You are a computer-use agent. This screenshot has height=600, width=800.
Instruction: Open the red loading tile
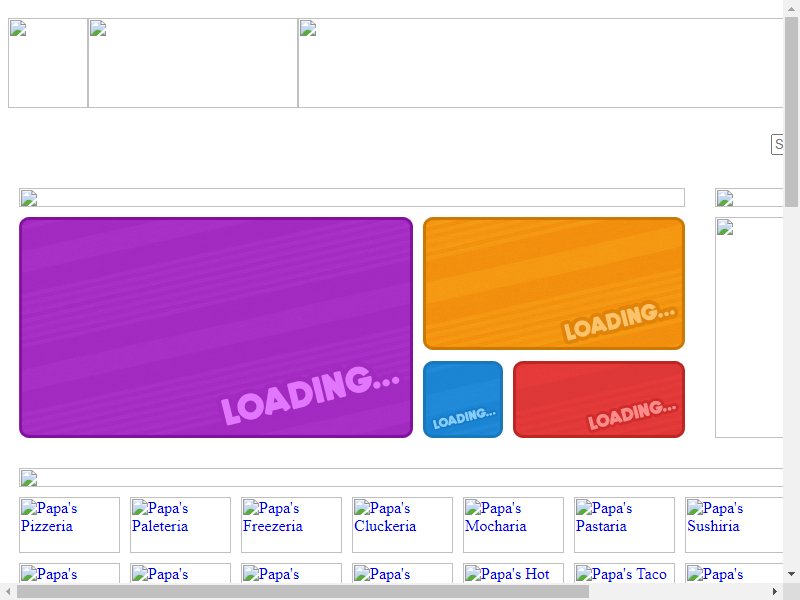[x=599, y=399]
